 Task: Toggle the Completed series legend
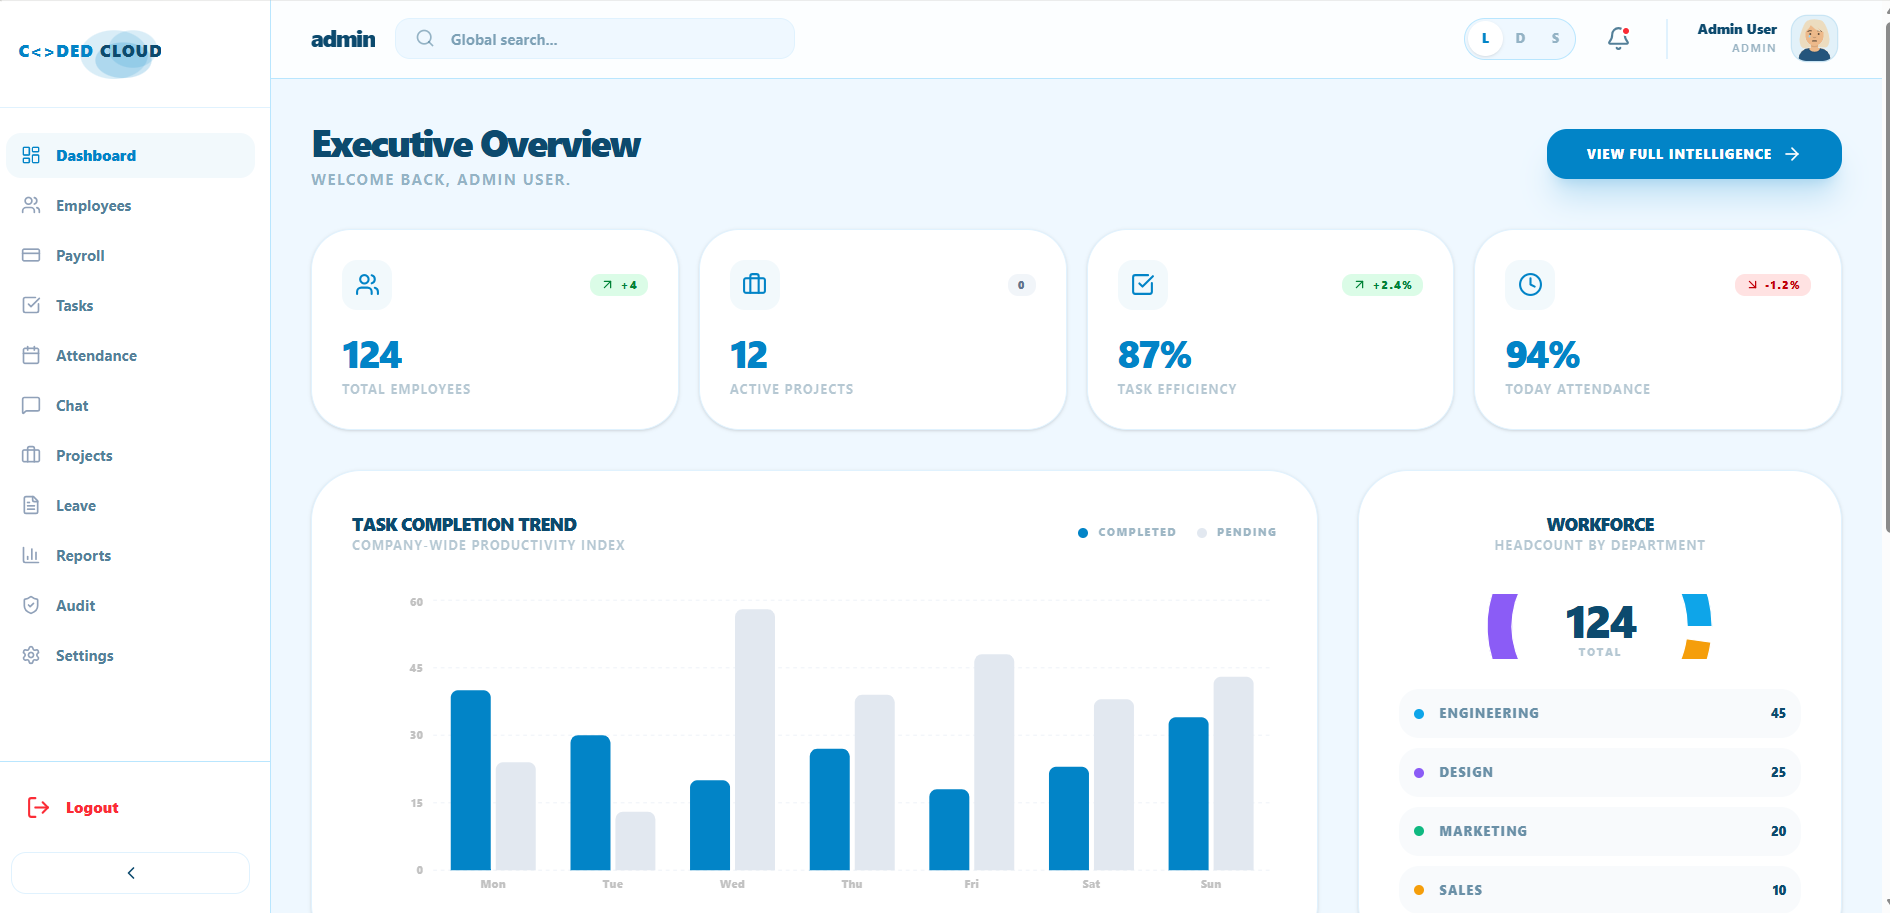pos(1127,532)
